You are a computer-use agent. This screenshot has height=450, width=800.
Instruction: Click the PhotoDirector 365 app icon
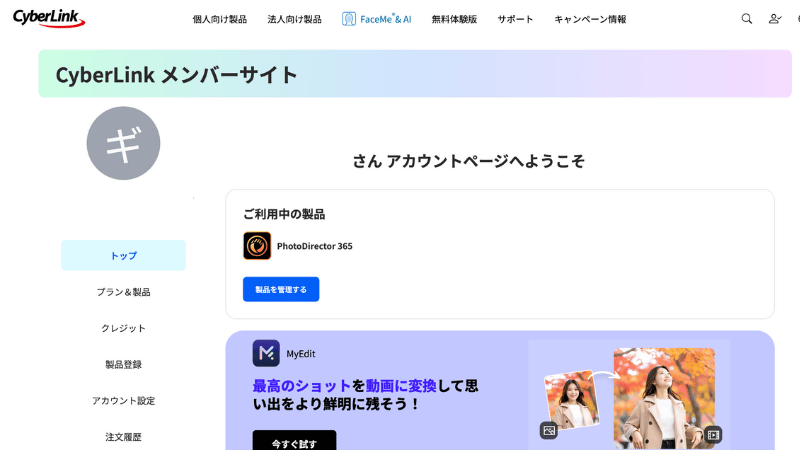257,246
